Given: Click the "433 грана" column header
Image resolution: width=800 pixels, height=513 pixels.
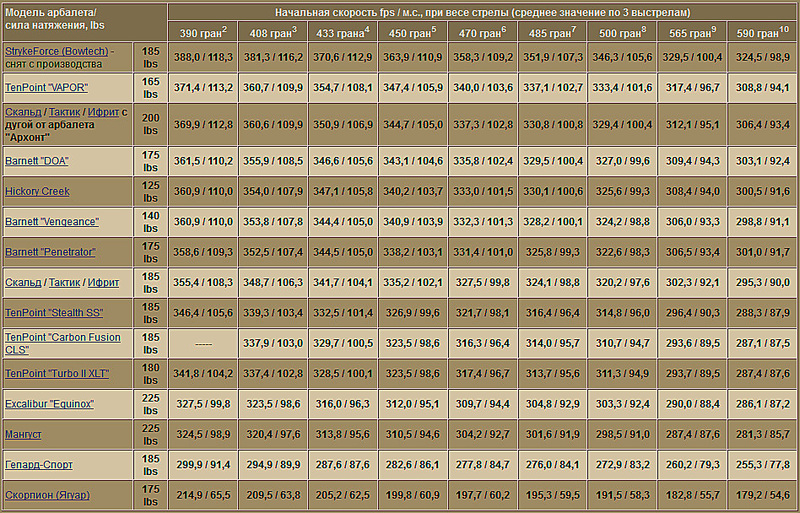Looking at the screenshot, I should 343,32.
